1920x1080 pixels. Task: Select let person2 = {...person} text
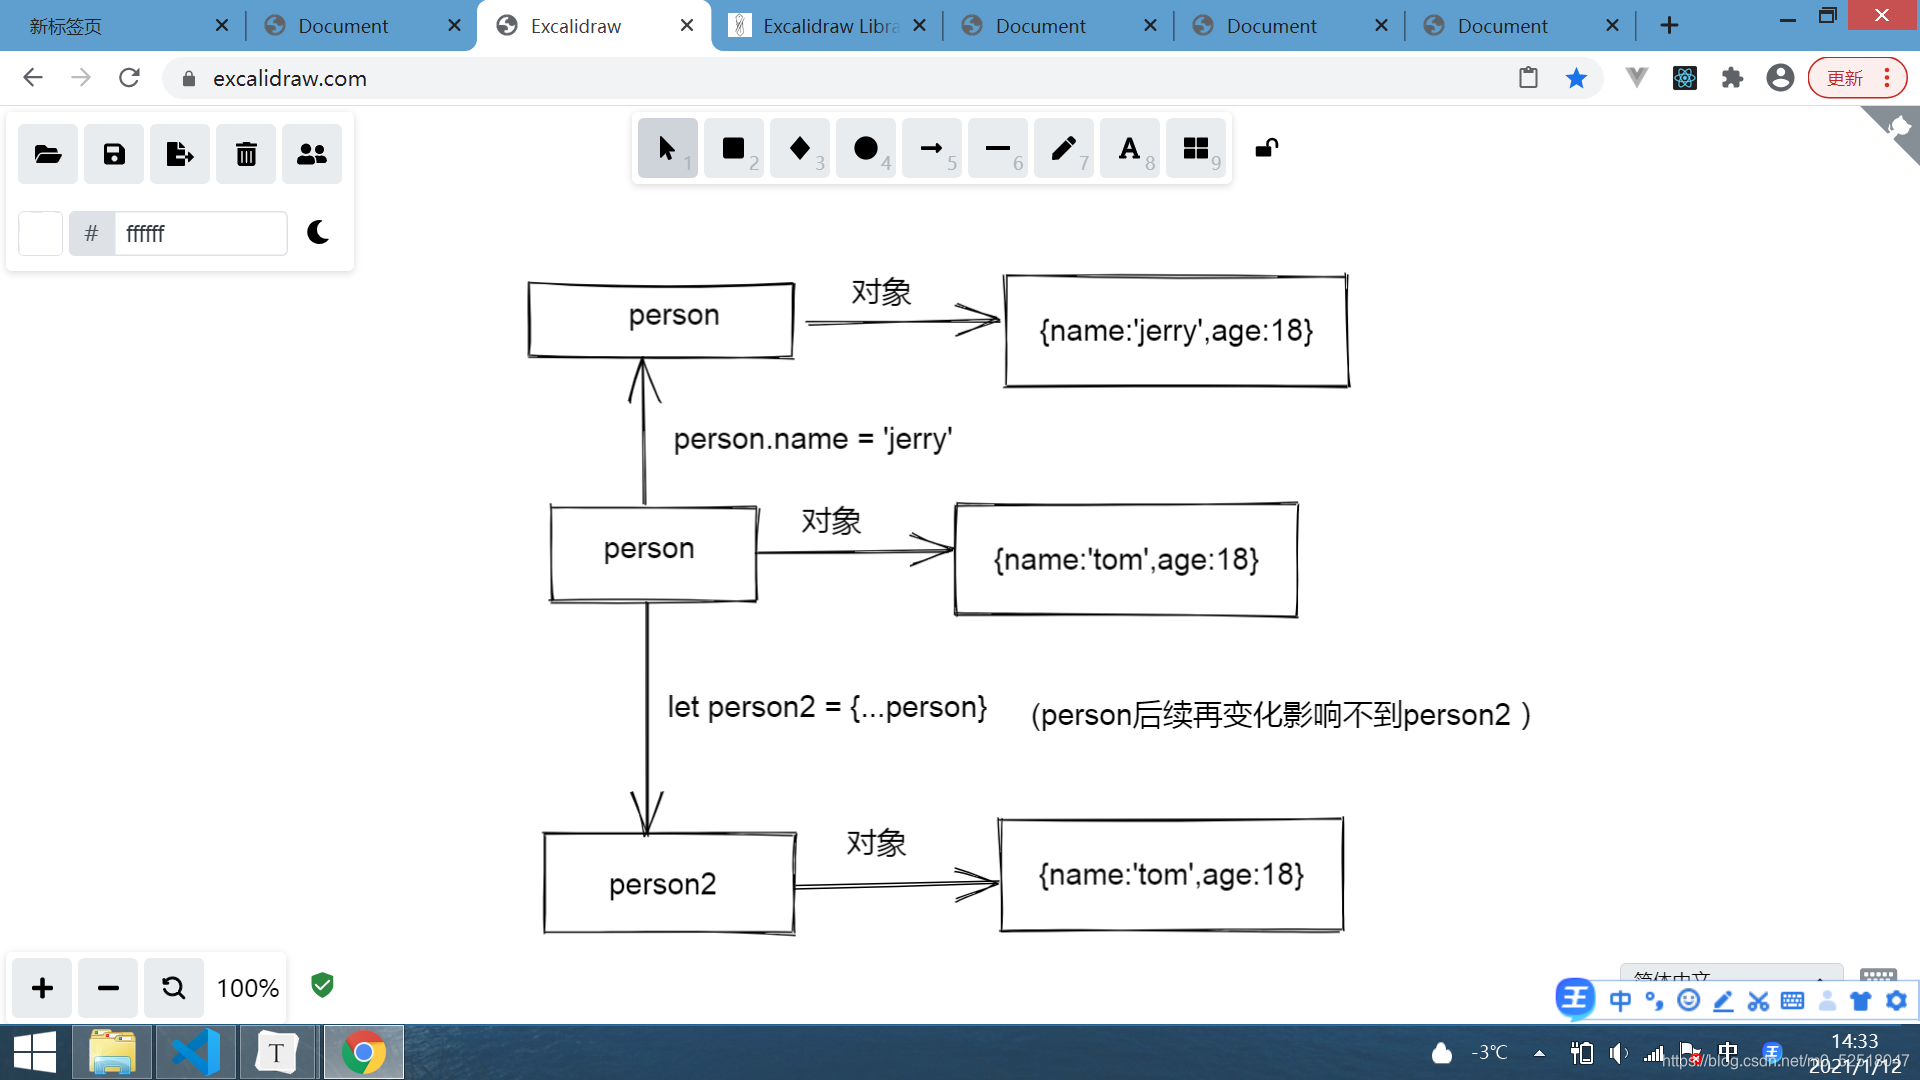(828, 707)
